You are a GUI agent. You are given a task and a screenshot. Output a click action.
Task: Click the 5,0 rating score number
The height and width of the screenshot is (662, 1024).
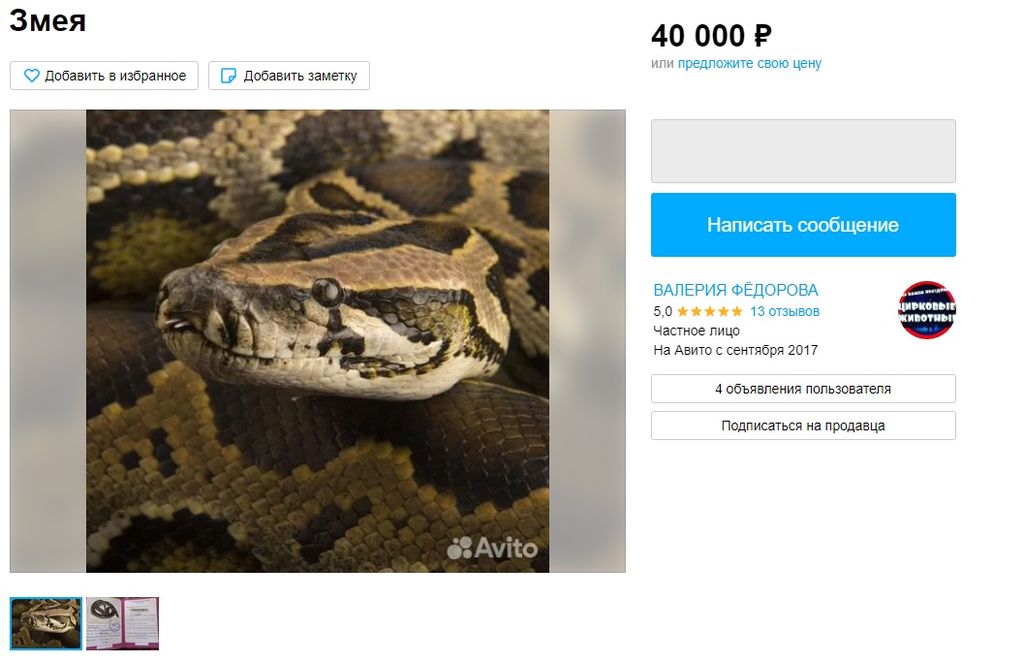coord(662,311)
